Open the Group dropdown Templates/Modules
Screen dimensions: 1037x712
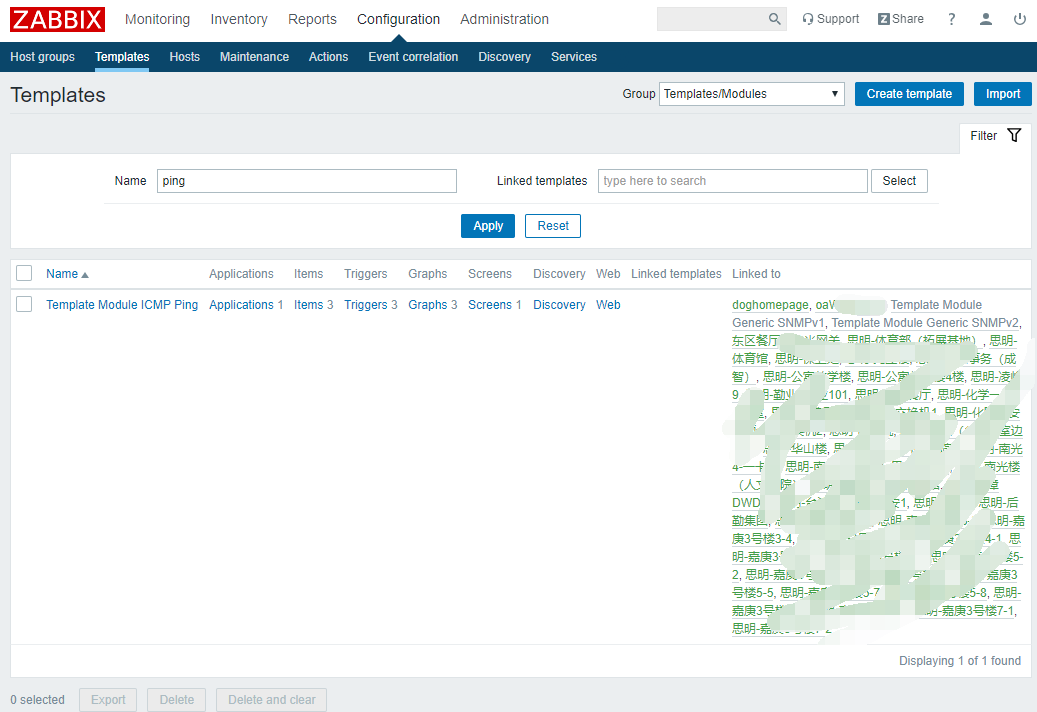[752, 94]
